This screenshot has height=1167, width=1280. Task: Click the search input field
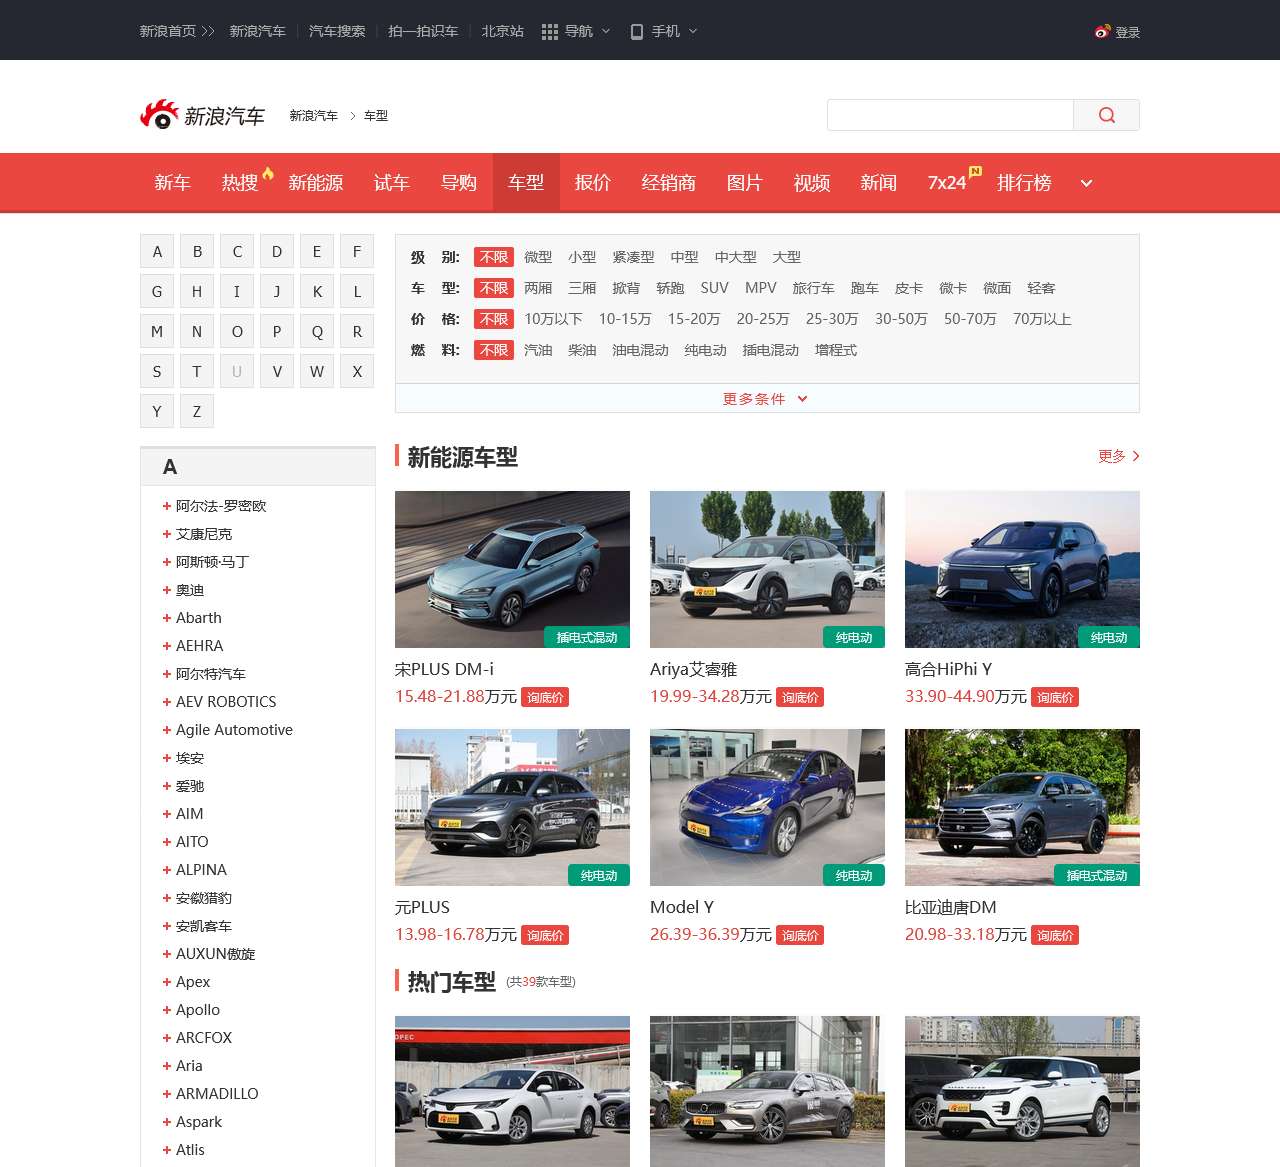click(x=950, y=115)
